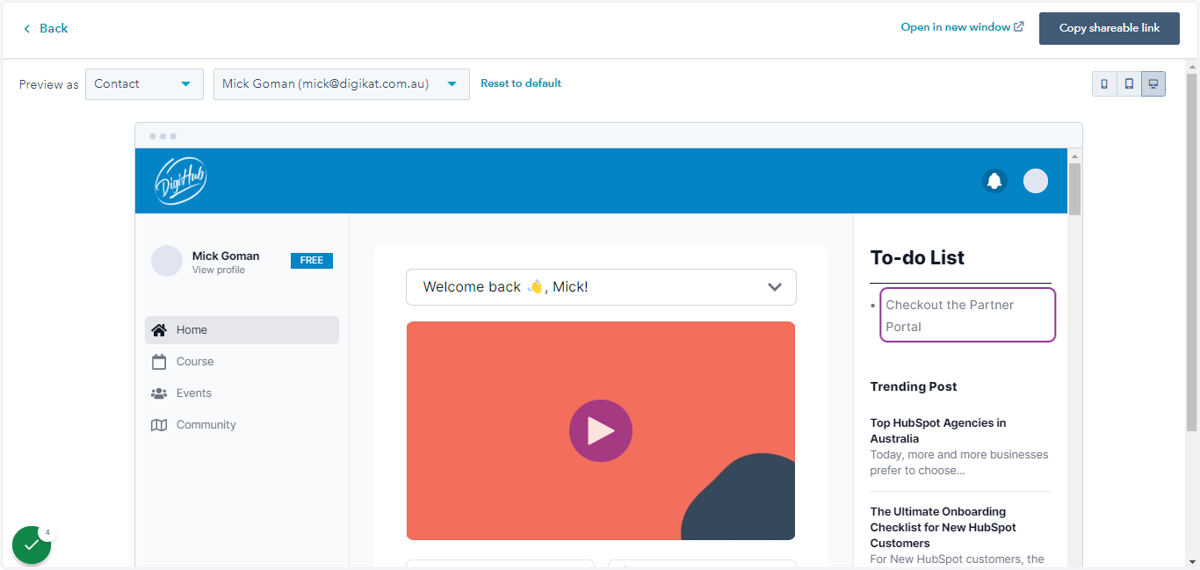Go Back using the top-left link
This screenshot has width=1200, height=570.
(45, 28)
